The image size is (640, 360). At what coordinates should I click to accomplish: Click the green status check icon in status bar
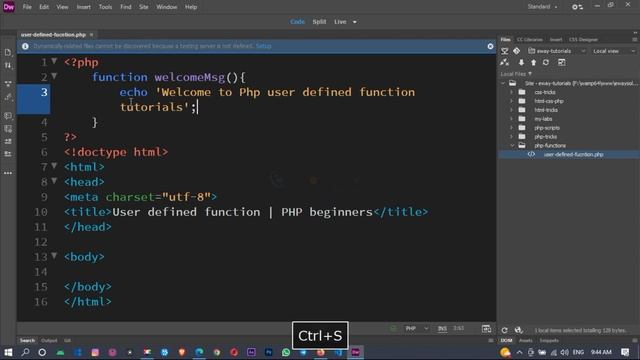point(393,329)
